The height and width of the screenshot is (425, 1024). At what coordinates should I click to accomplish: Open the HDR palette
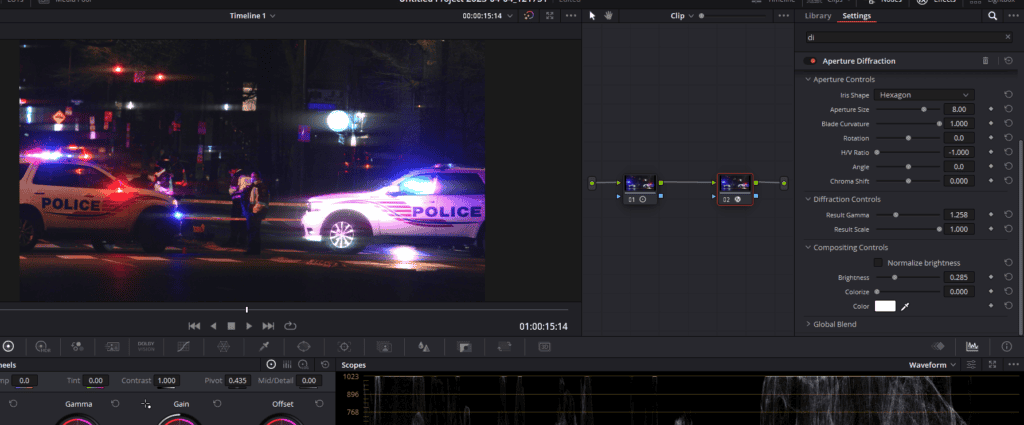click(x=43, y=347)
